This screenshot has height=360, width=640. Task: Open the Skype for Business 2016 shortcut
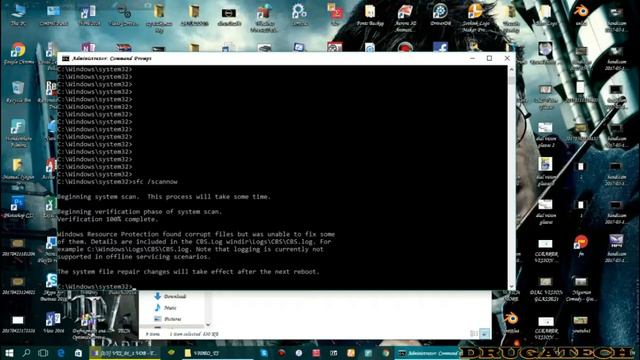pos(52,287)
